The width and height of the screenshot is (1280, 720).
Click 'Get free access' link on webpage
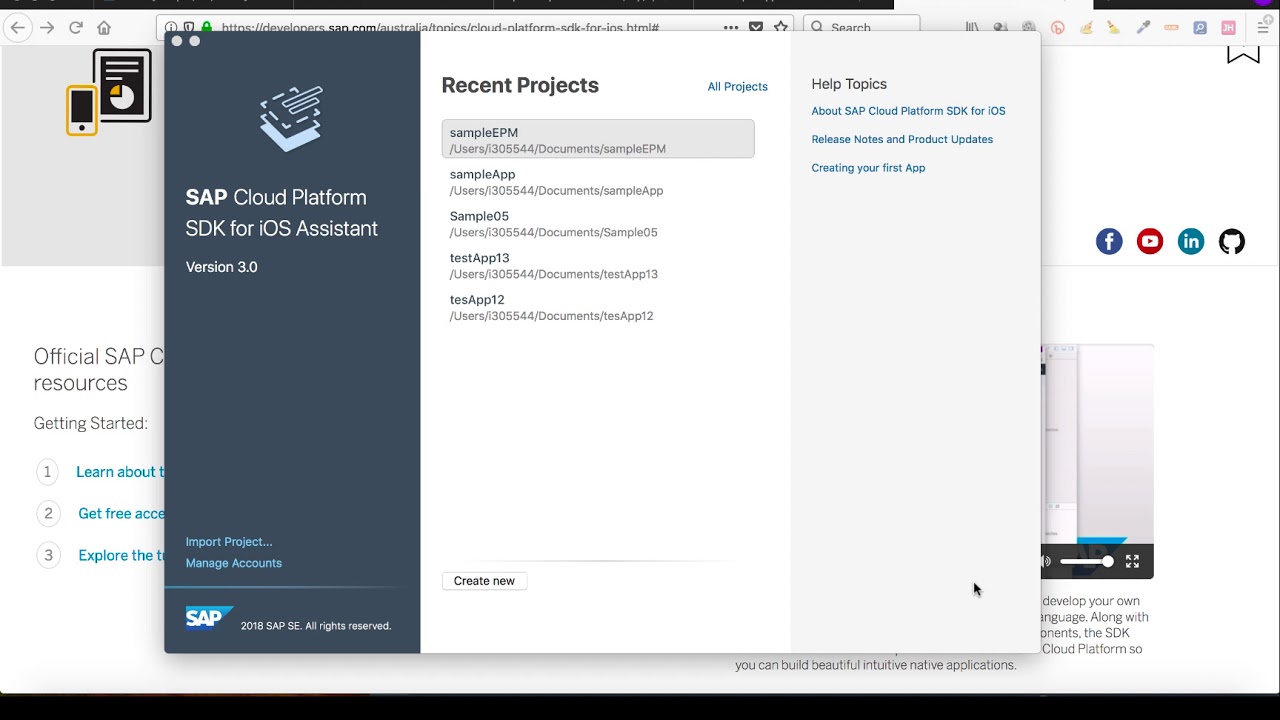[121, 513]
